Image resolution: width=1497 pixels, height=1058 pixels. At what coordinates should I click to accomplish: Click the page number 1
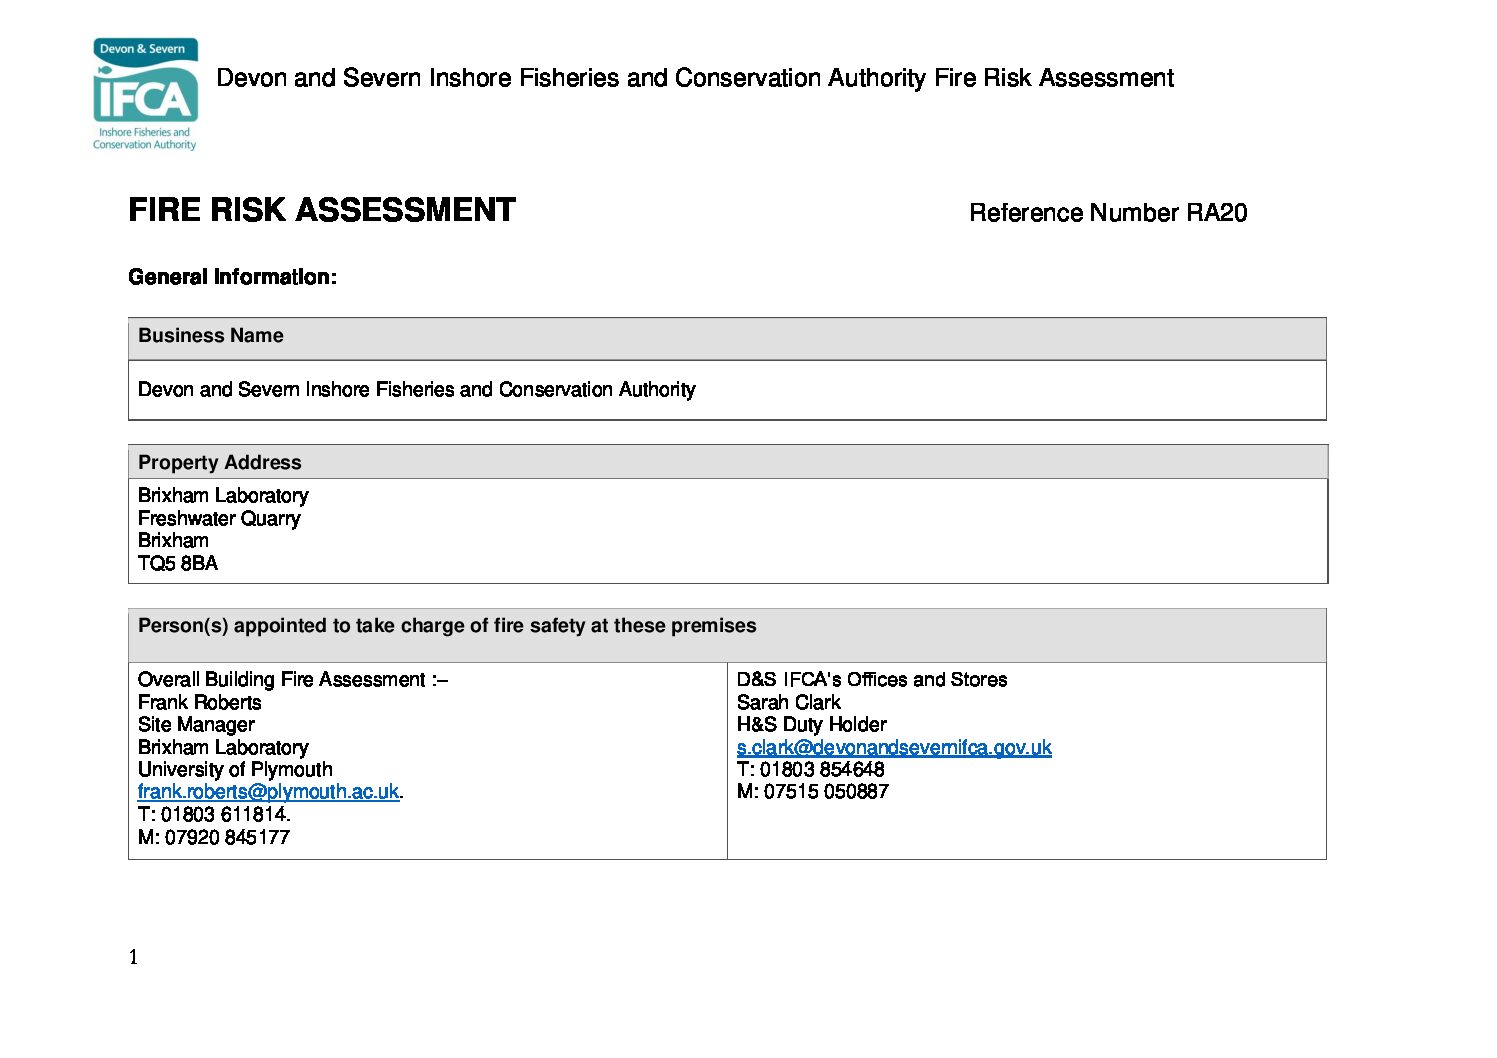tap(133, 957)
